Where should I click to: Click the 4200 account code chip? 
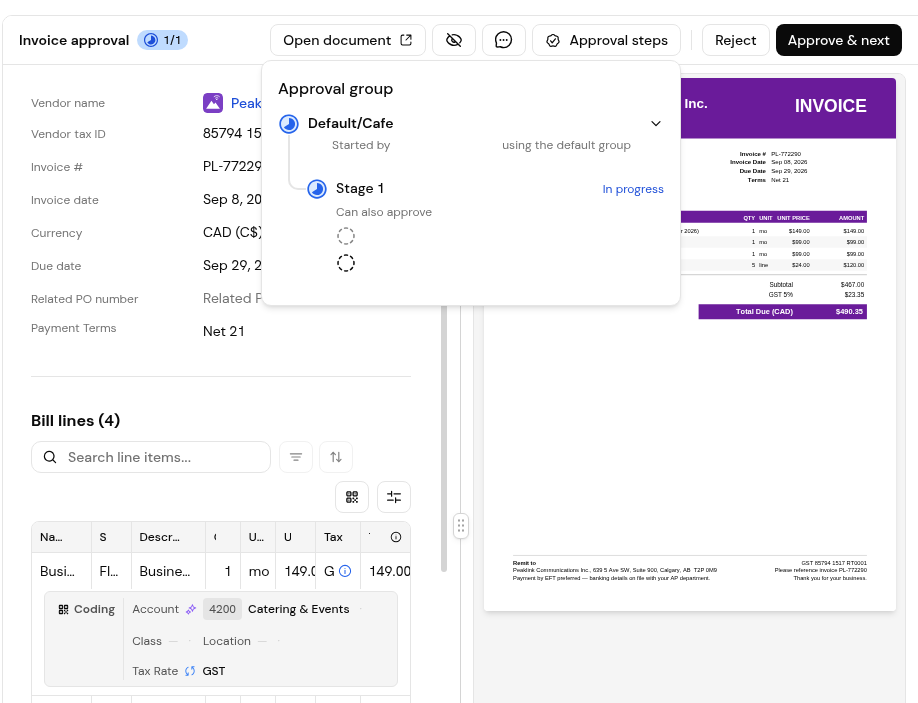pyautogui.click(x=222, y=609)
